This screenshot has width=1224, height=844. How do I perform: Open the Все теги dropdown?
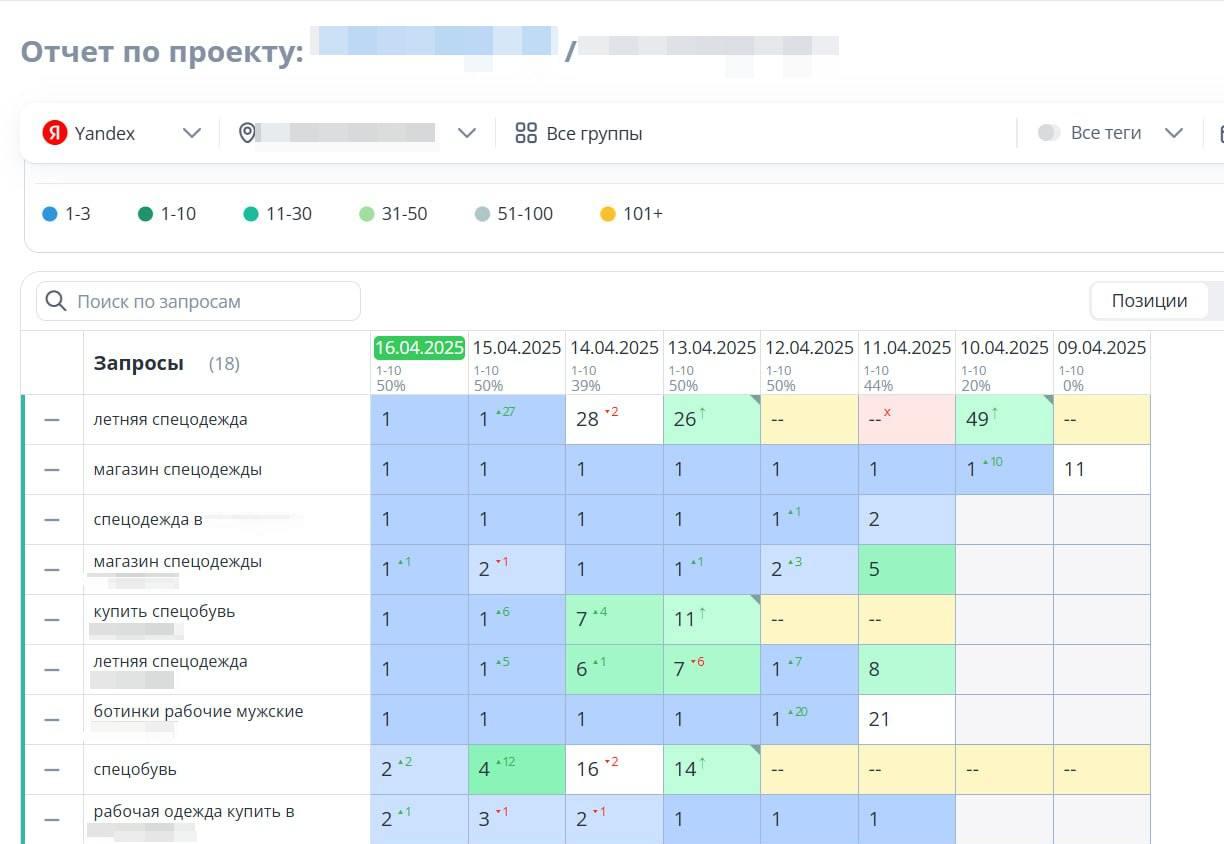pyautogui.click(x=1175, y=131)
